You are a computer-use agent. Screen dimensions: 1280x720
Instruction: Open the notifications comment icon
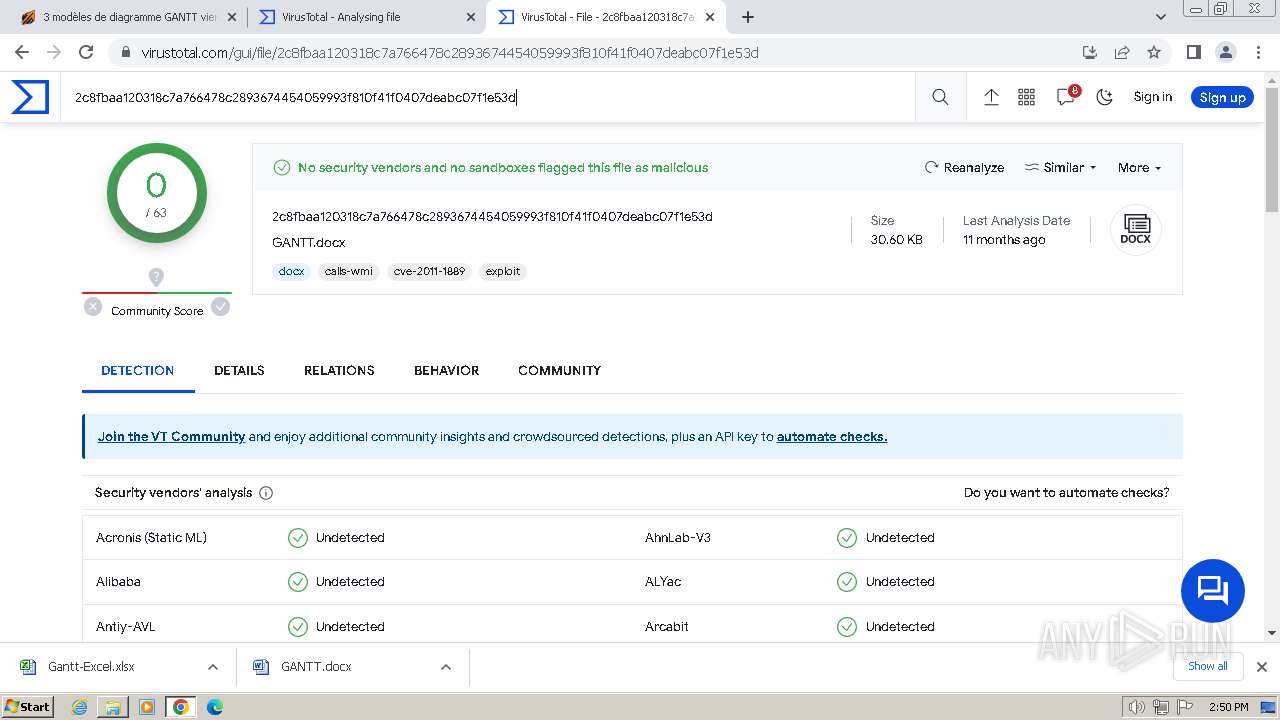1065,97
